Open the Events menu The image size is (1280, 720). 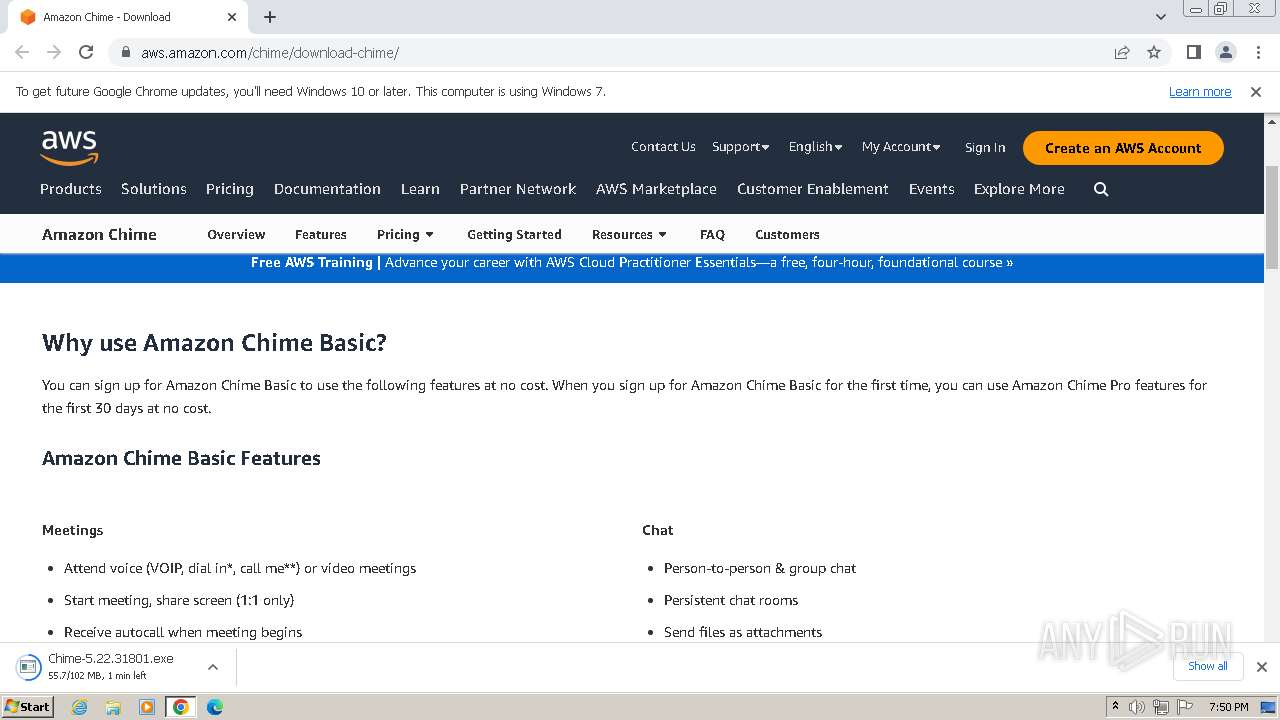point(932,189)
